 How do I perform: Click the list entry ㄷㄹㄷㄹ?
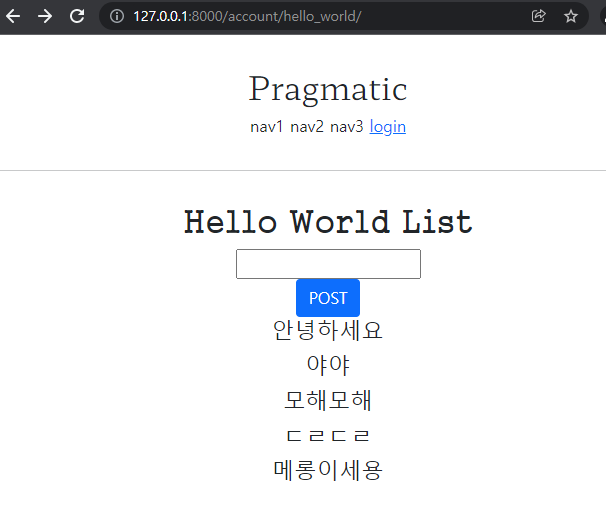[x=328, y=436]
